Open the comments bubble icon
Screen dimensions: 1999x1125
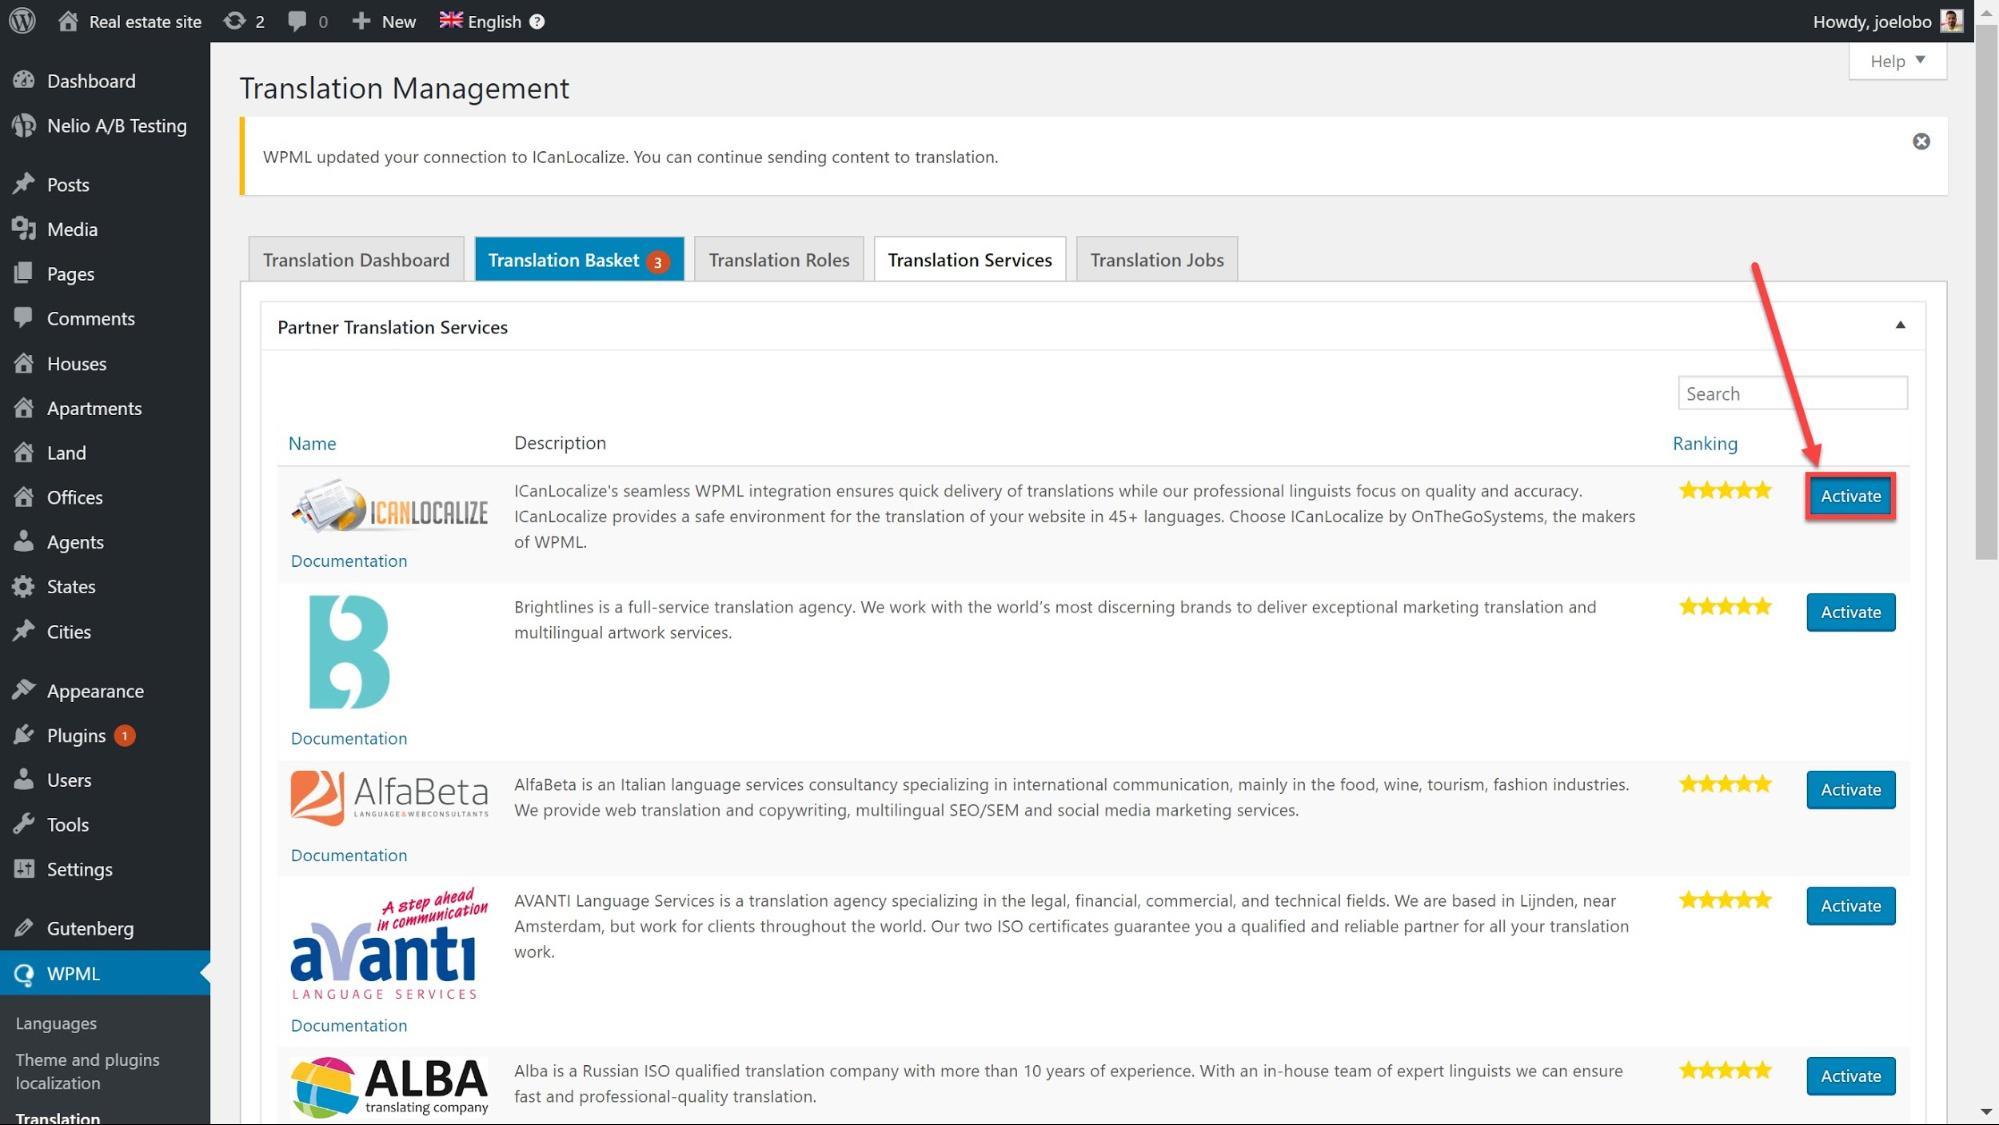coord(297,21)
